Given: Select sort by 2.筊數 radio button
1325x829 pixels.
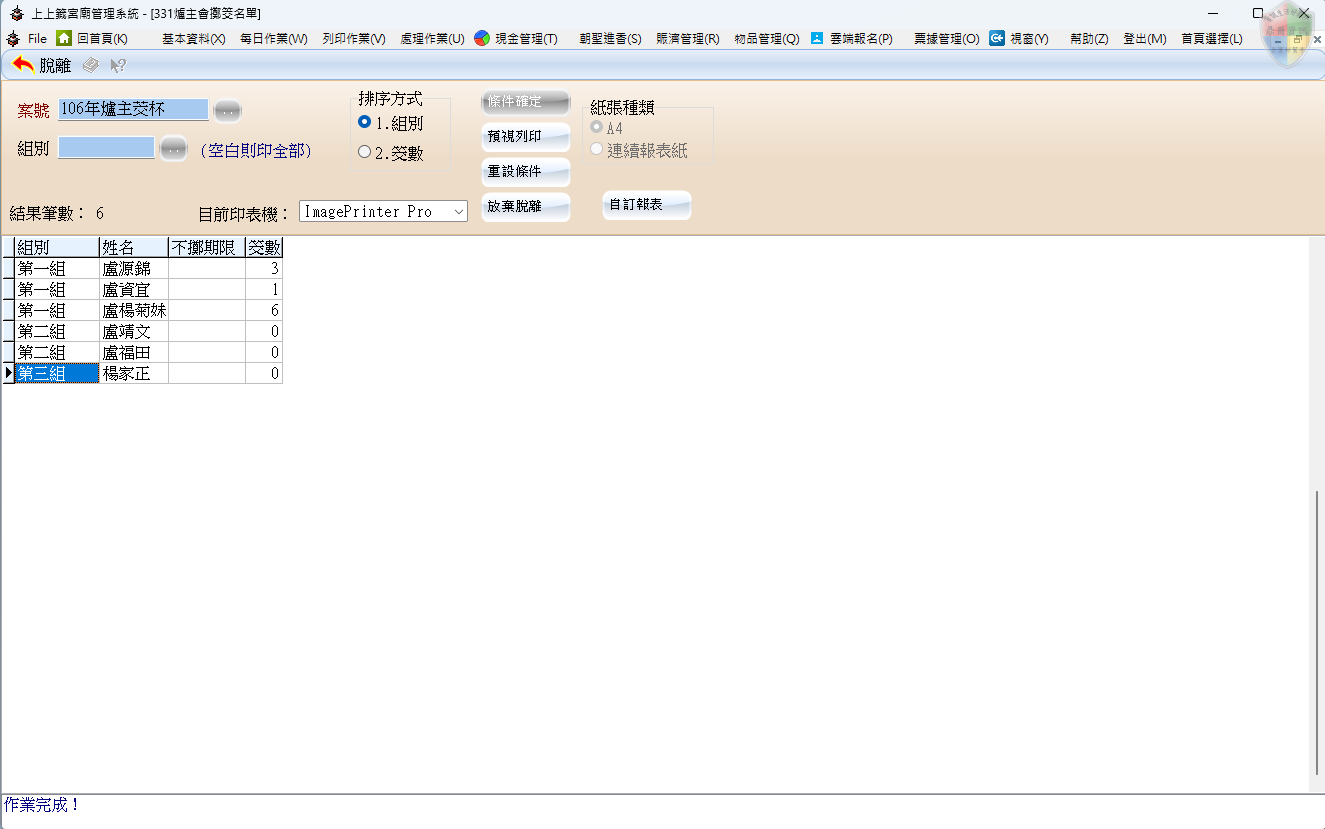Looking at the screenshot, I should pos(365,152).
